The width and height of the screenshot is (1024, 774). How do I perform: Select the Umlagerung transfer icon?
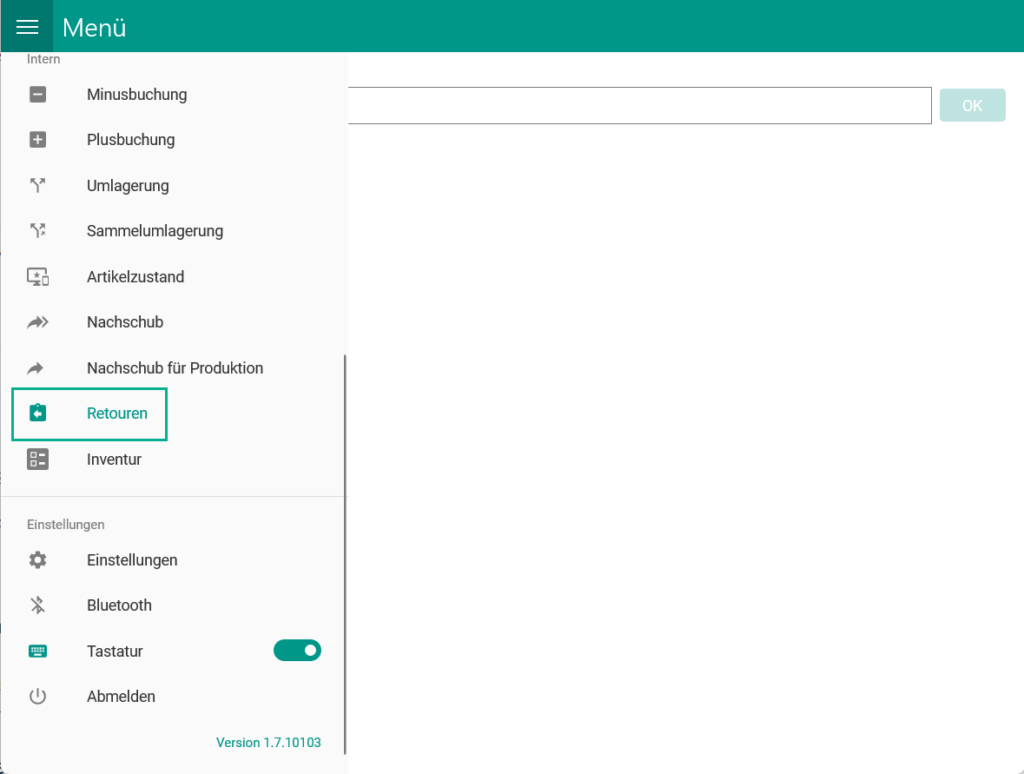coord(37,185)
